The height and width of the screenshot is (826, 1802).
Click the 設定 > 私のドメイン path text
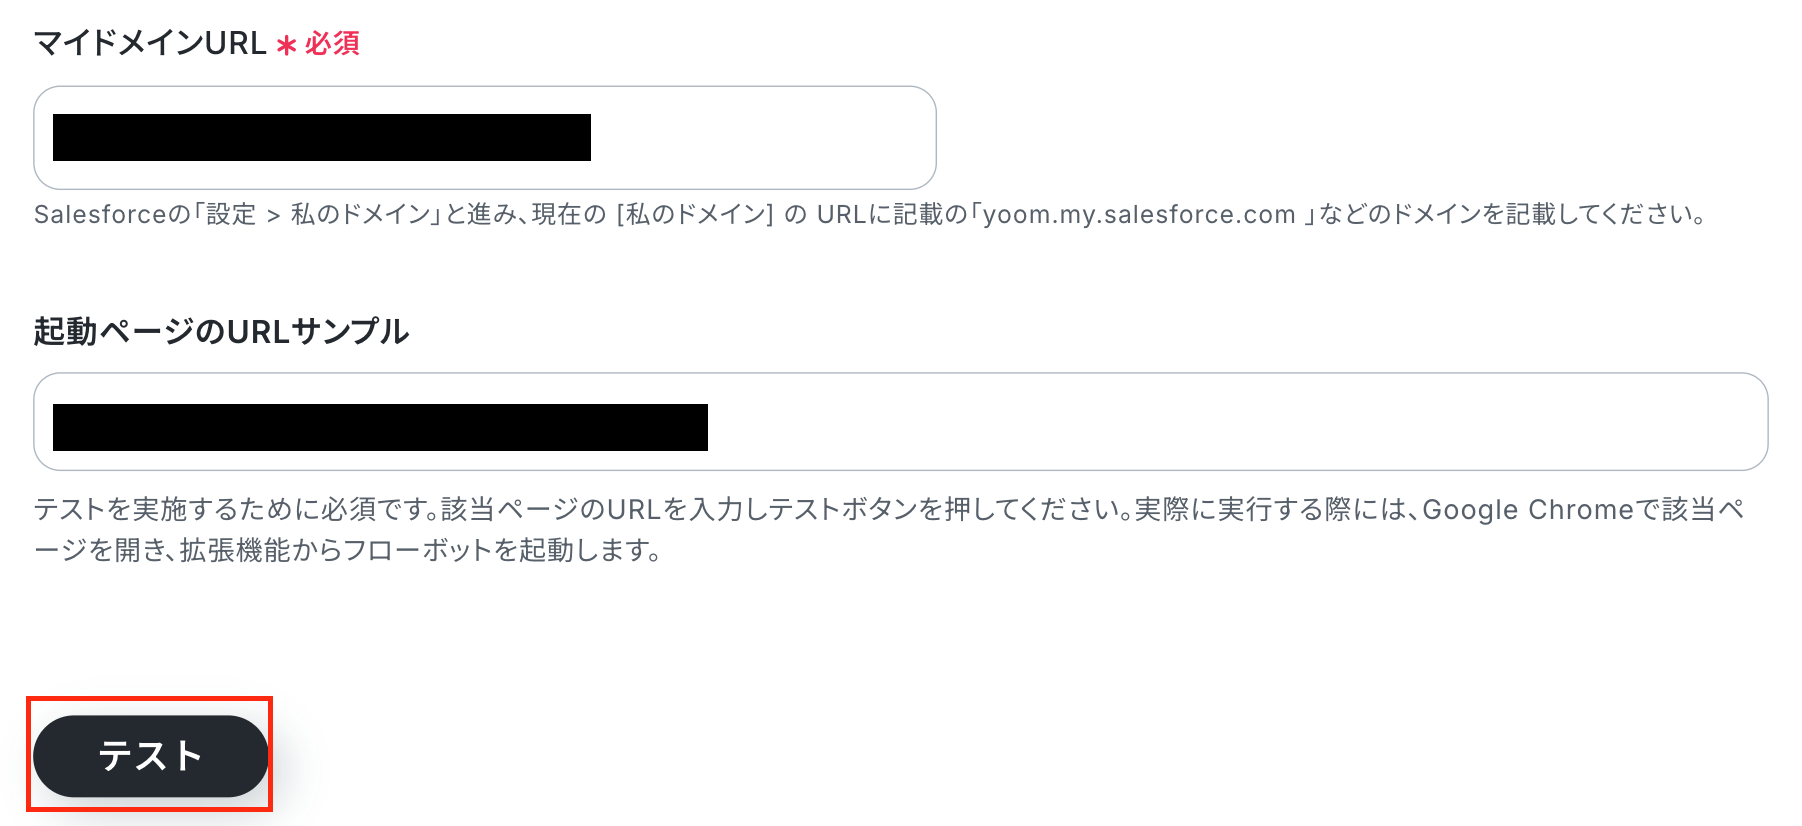click(318, 215)
